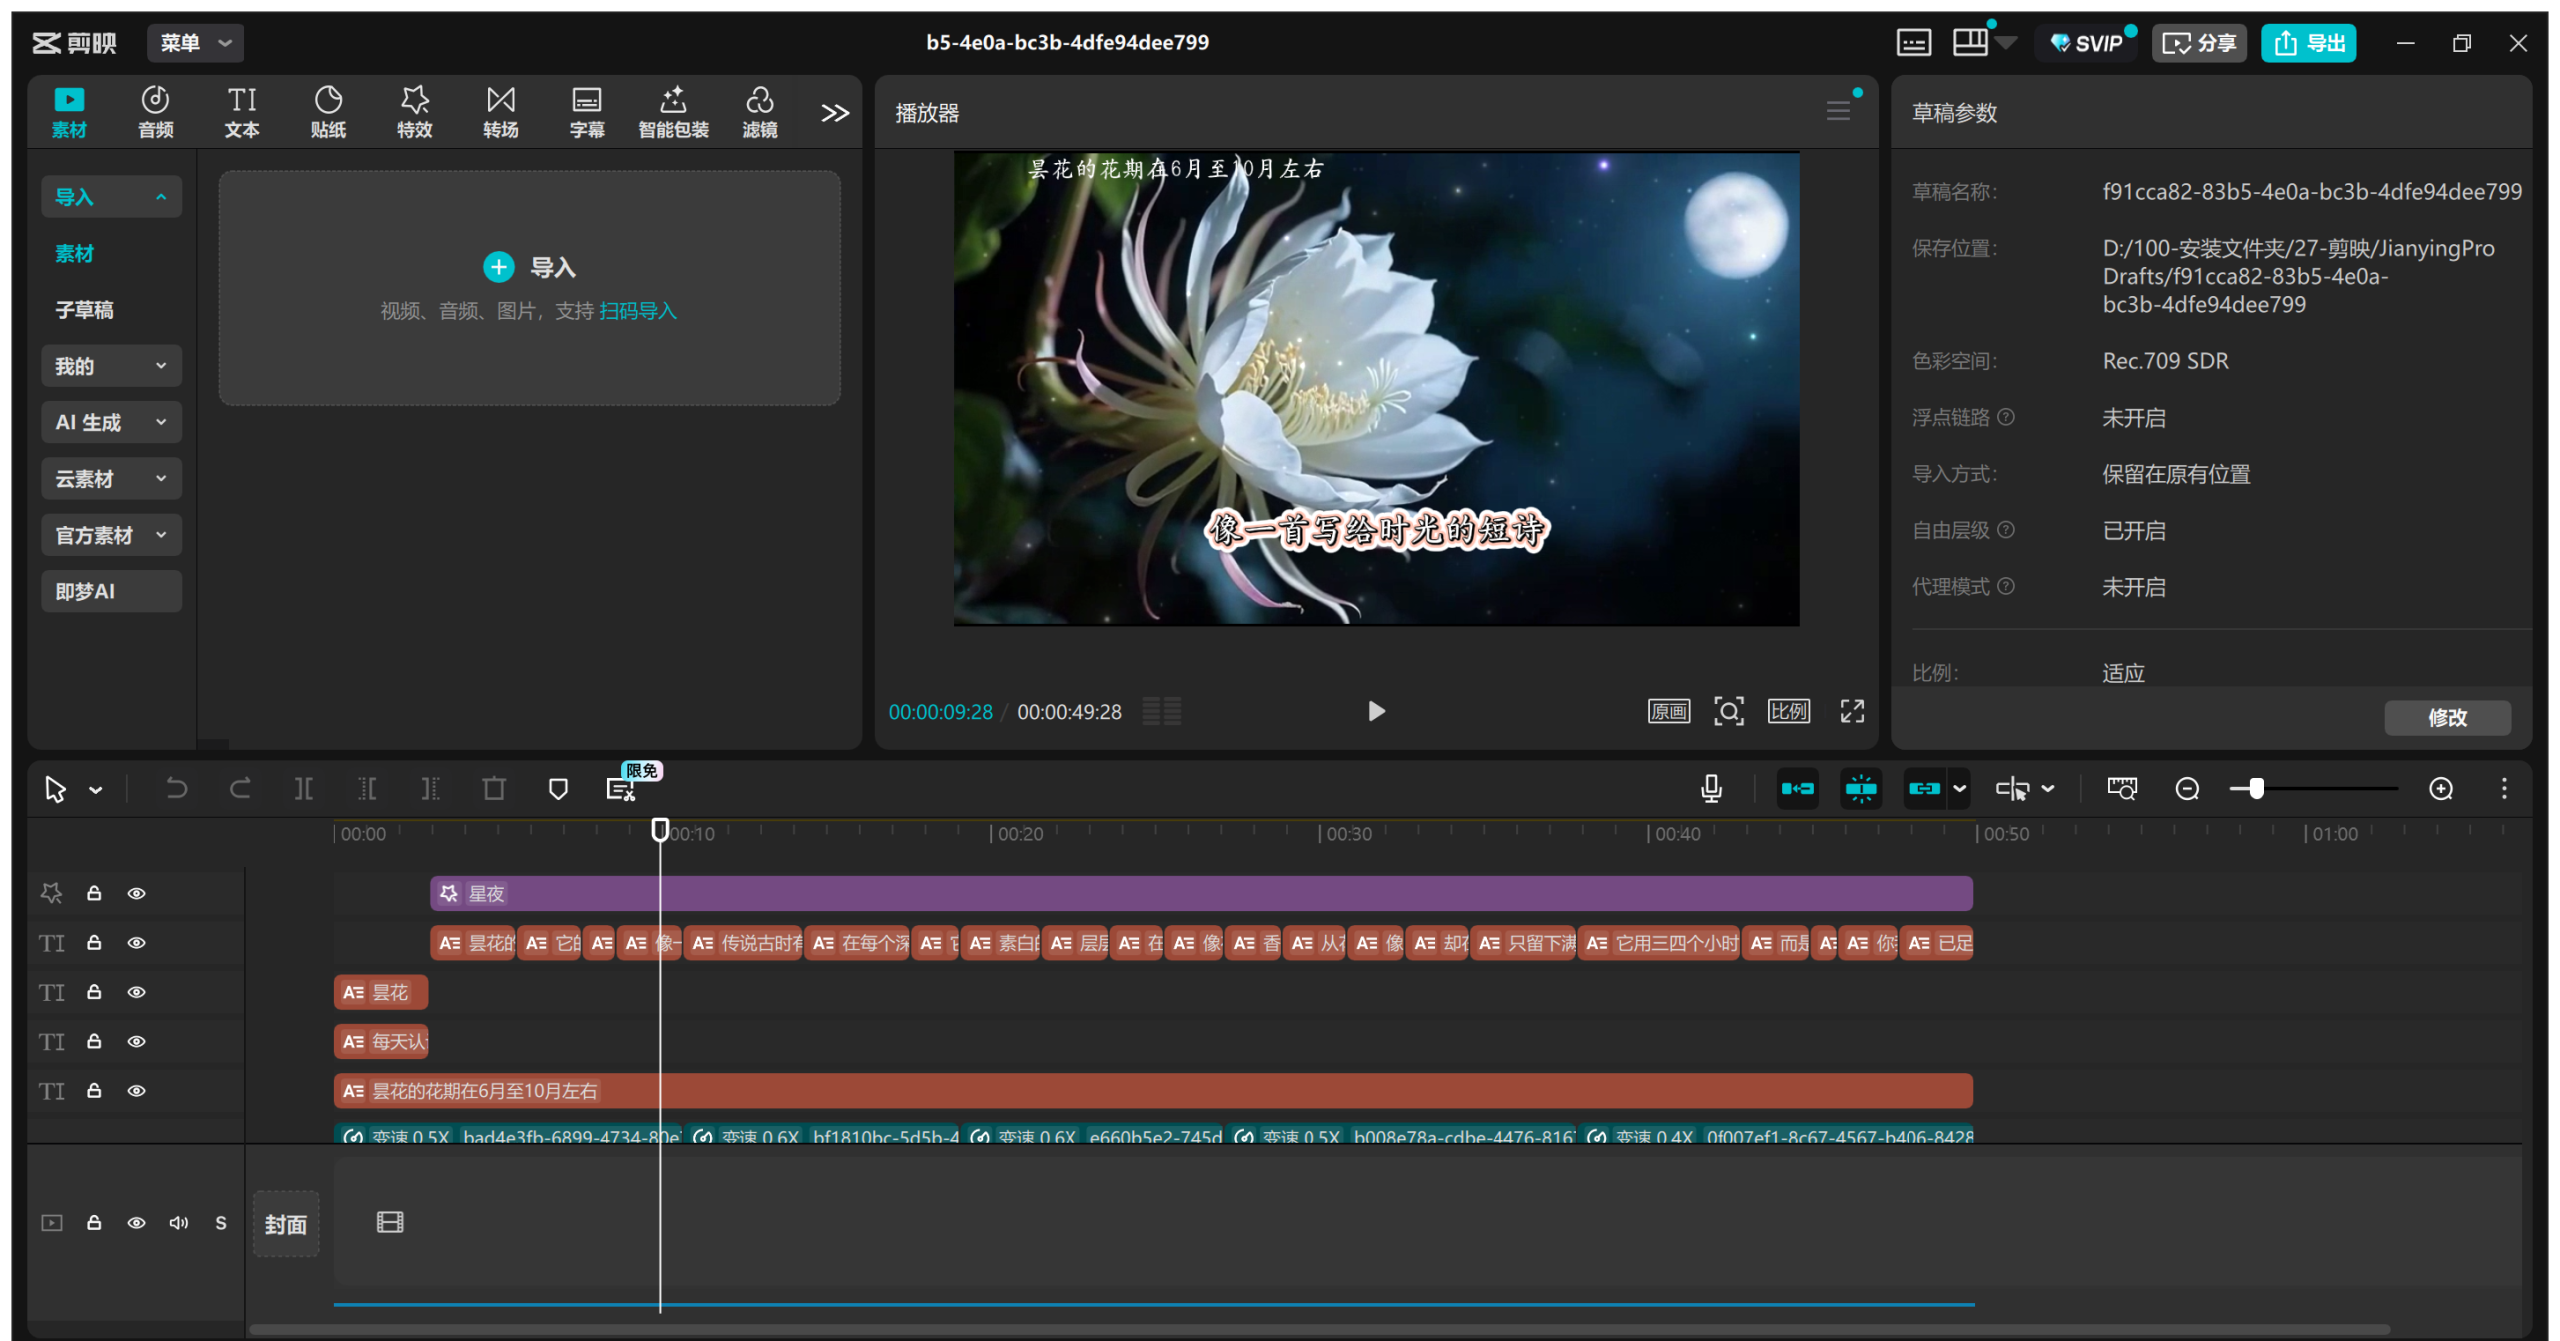Switch to the 音频 audio tab
This screenshot has height=1341, width=2560.
coord(155,112)
